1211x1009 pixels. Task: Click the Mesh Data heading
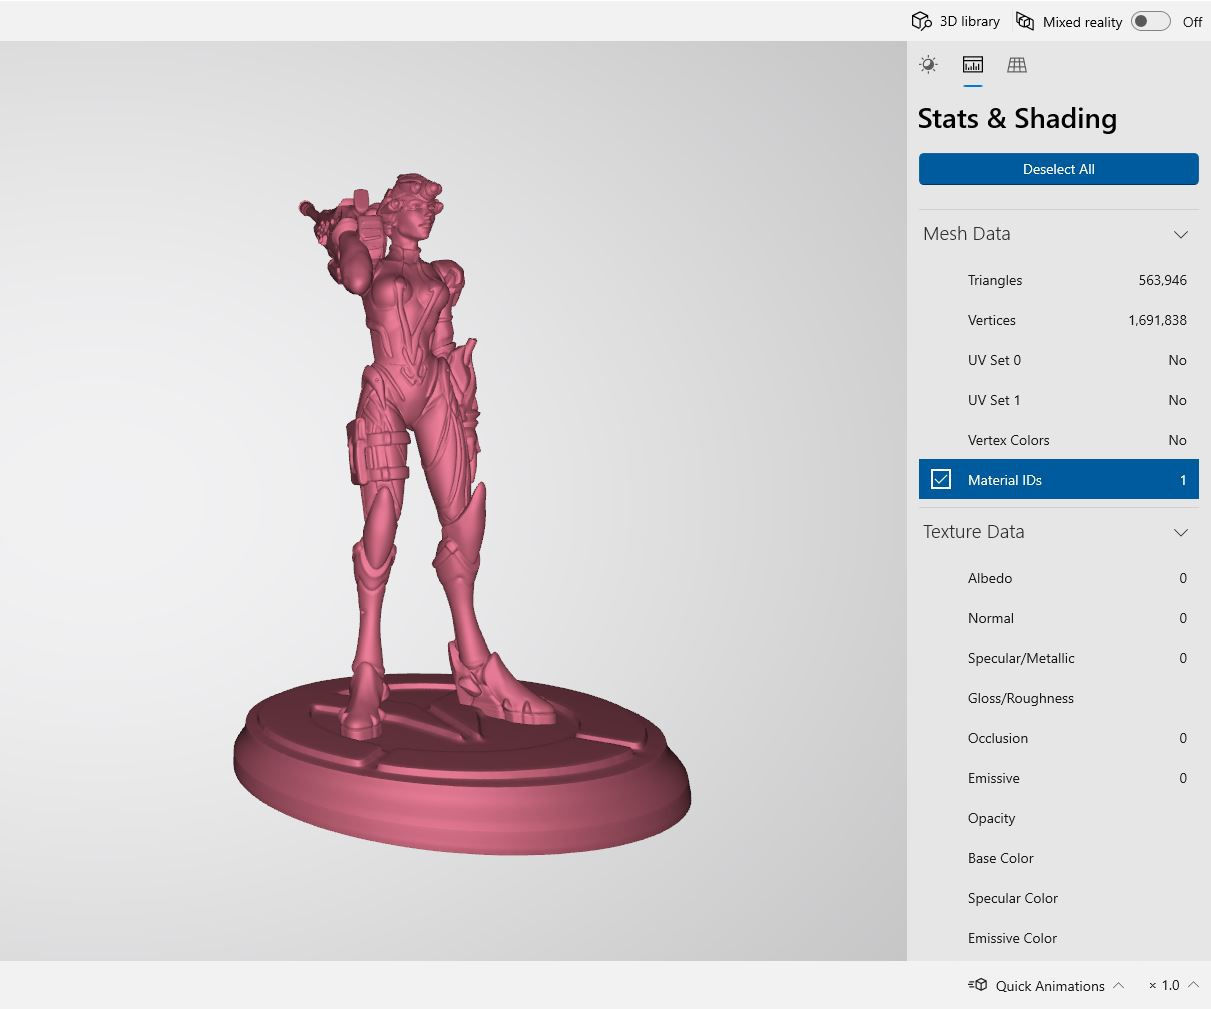(x=966, y=234)
